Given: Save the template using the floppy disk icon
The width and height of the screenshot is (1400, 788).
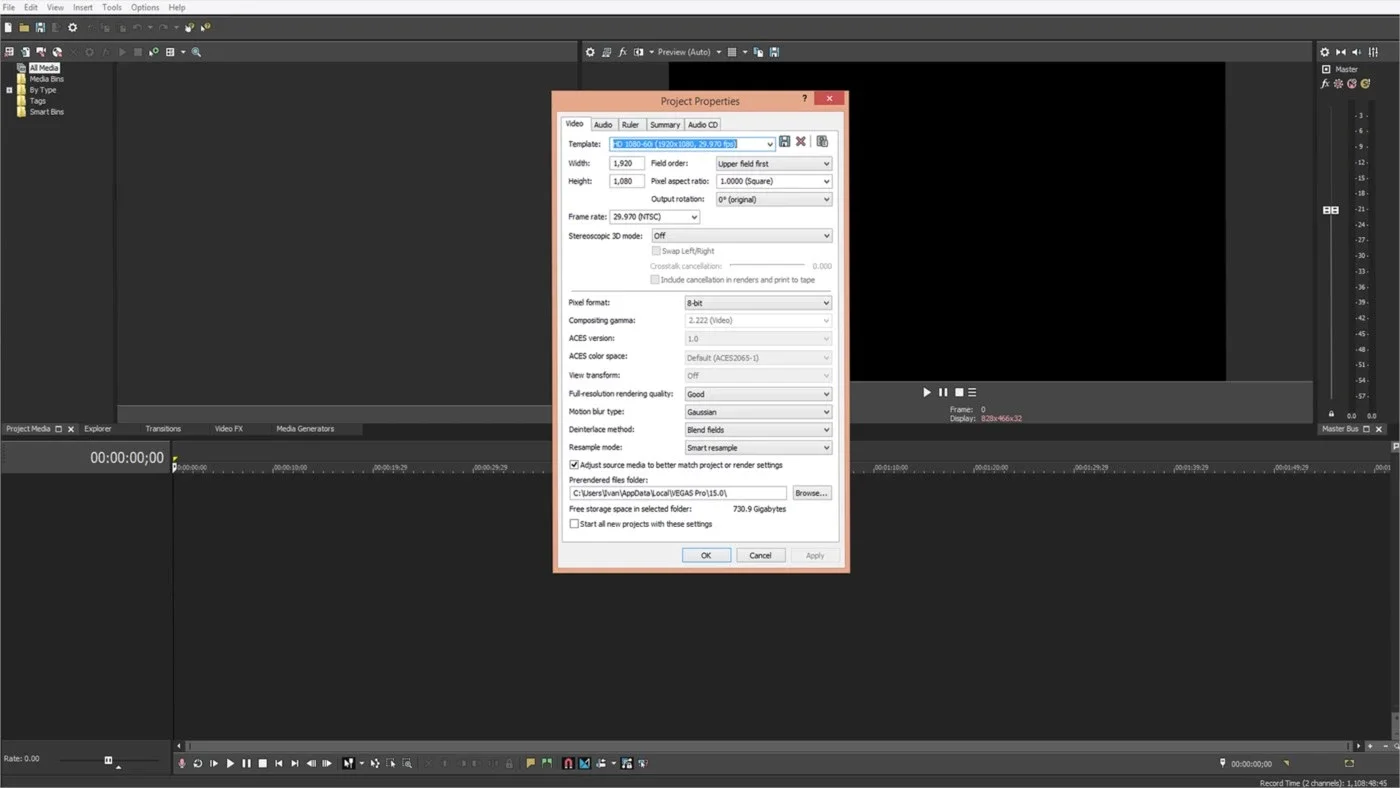Looking at the screenshot, I should (x=785, y=142).
